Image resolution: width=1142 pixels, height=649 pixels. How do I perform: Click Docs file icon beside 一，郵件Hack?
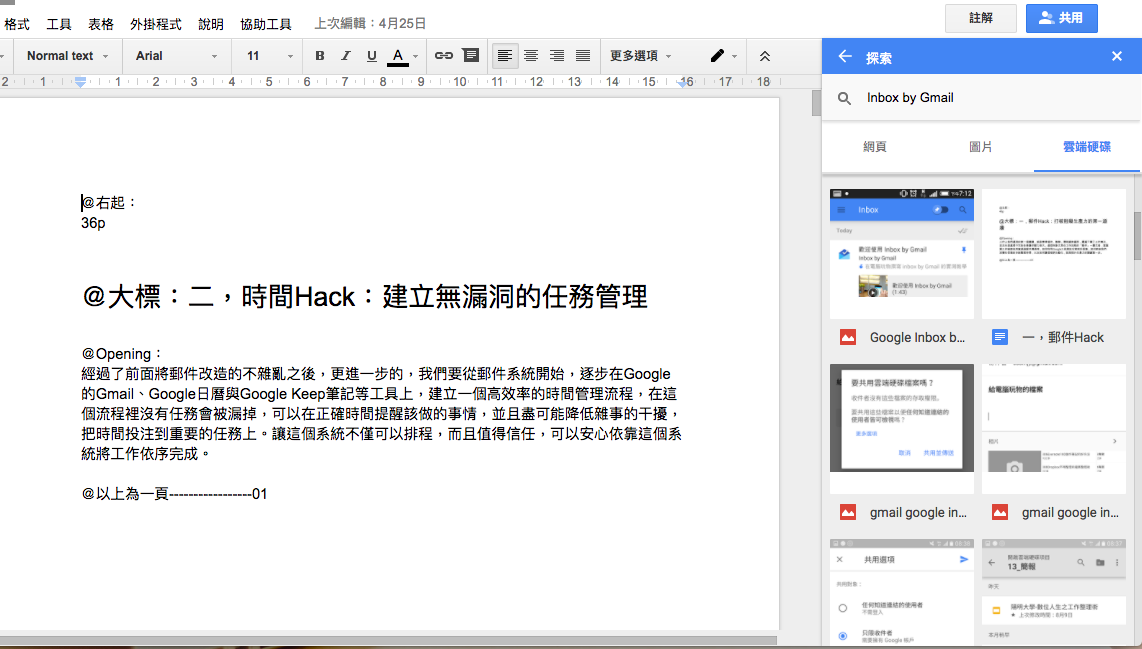[1000, 337]
